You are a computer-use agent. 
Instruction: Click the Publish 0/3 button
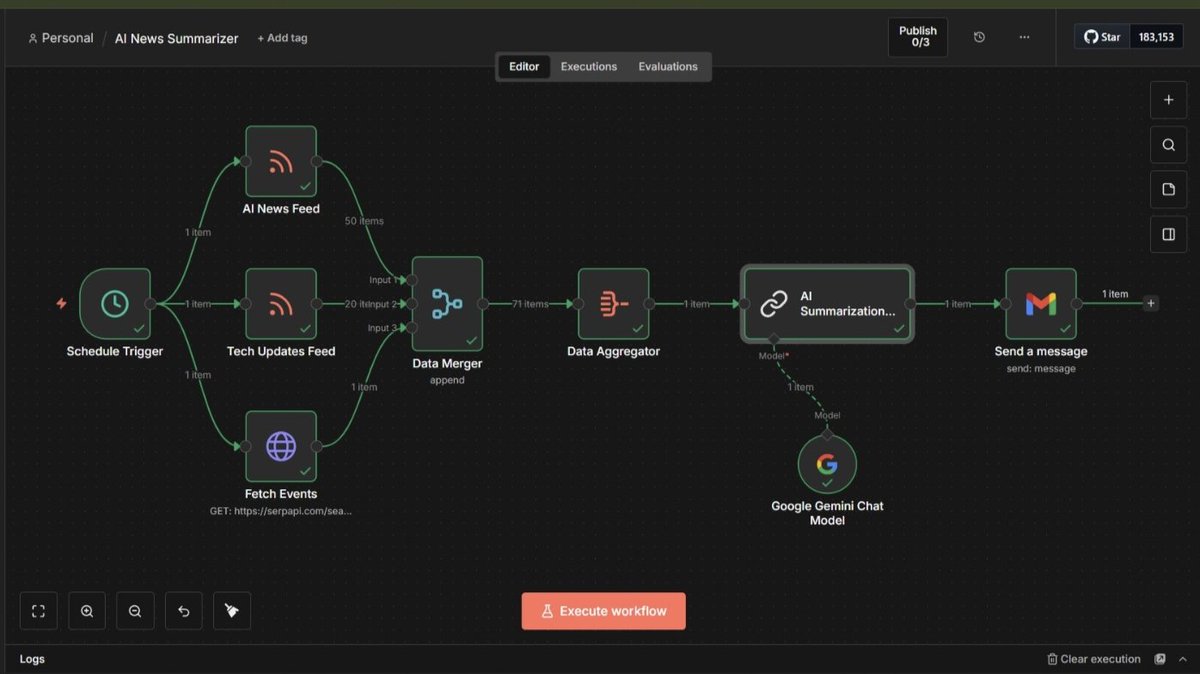(918, 37)
